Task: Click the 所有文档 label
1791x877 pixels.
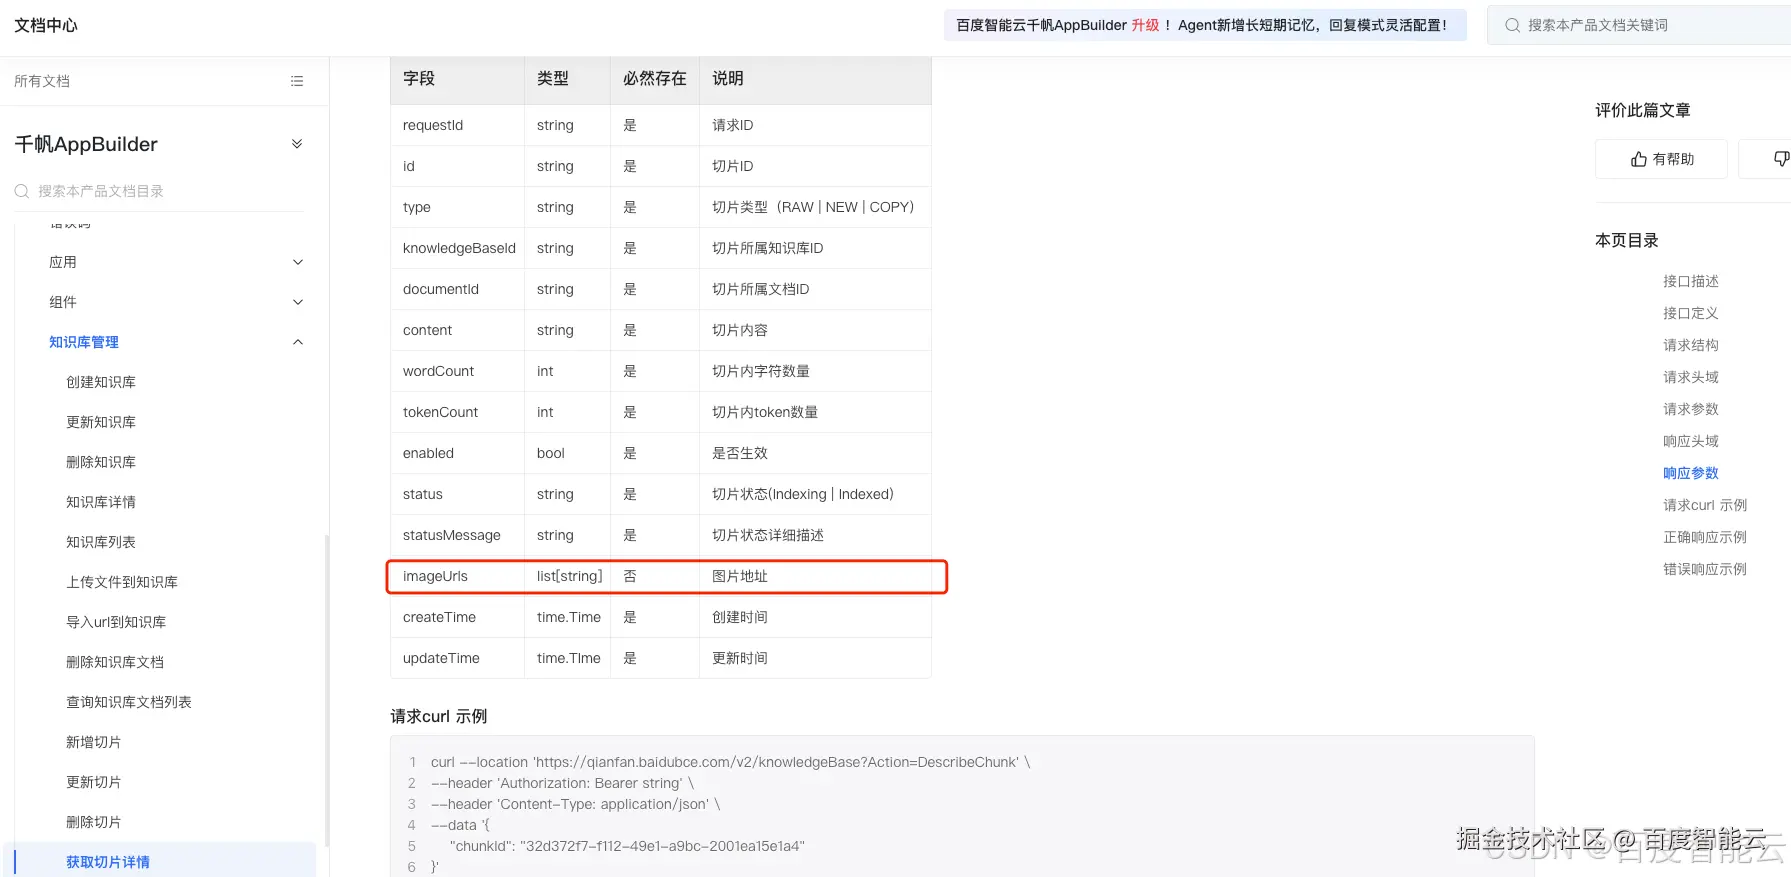Action: [x=42, y=81]
